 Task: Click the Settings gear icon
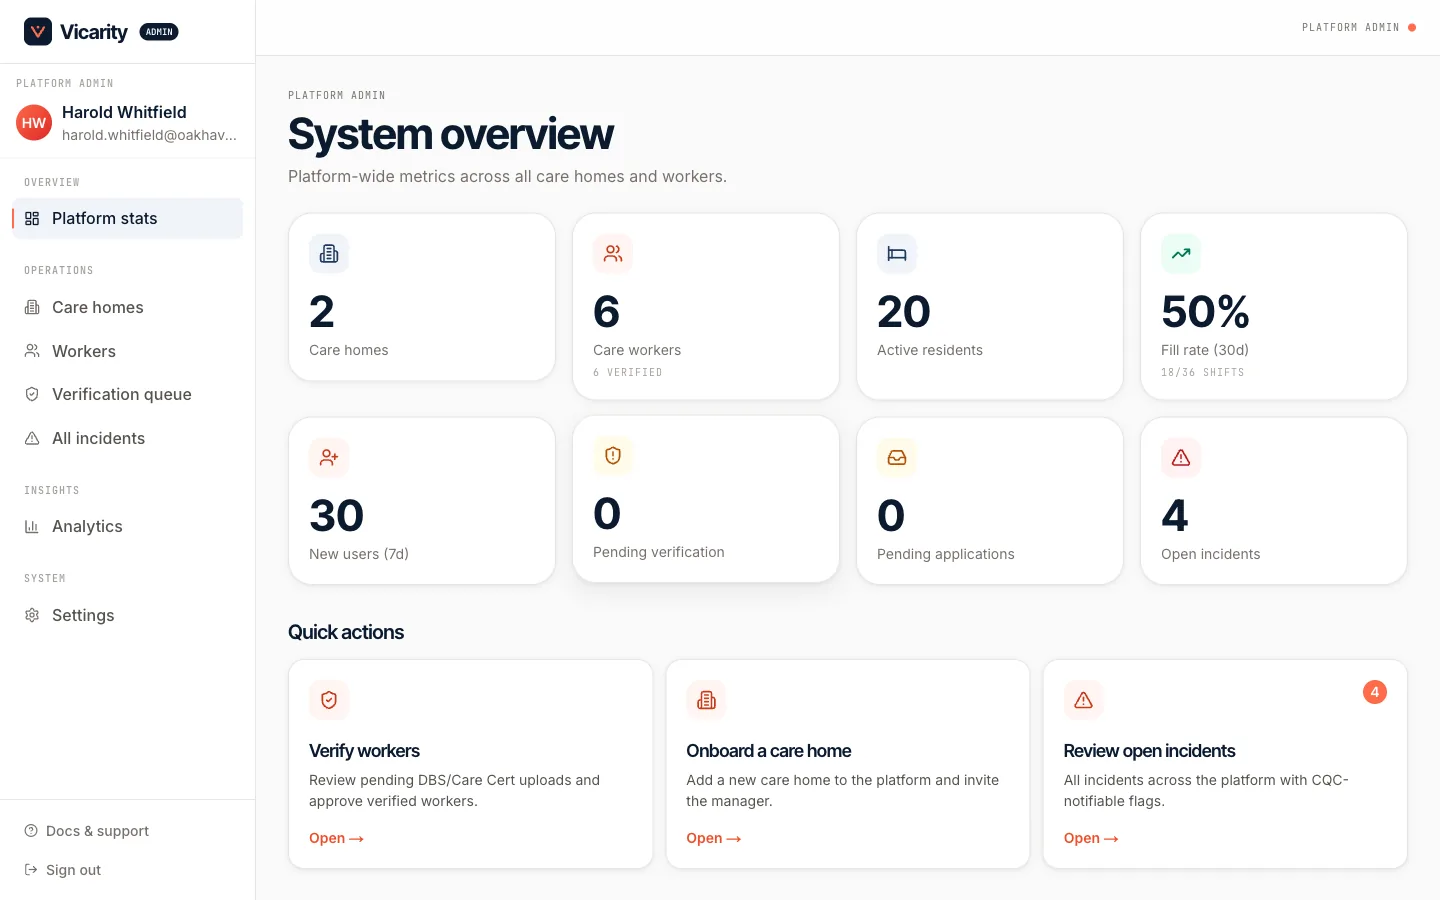click(x=32, y=615)
